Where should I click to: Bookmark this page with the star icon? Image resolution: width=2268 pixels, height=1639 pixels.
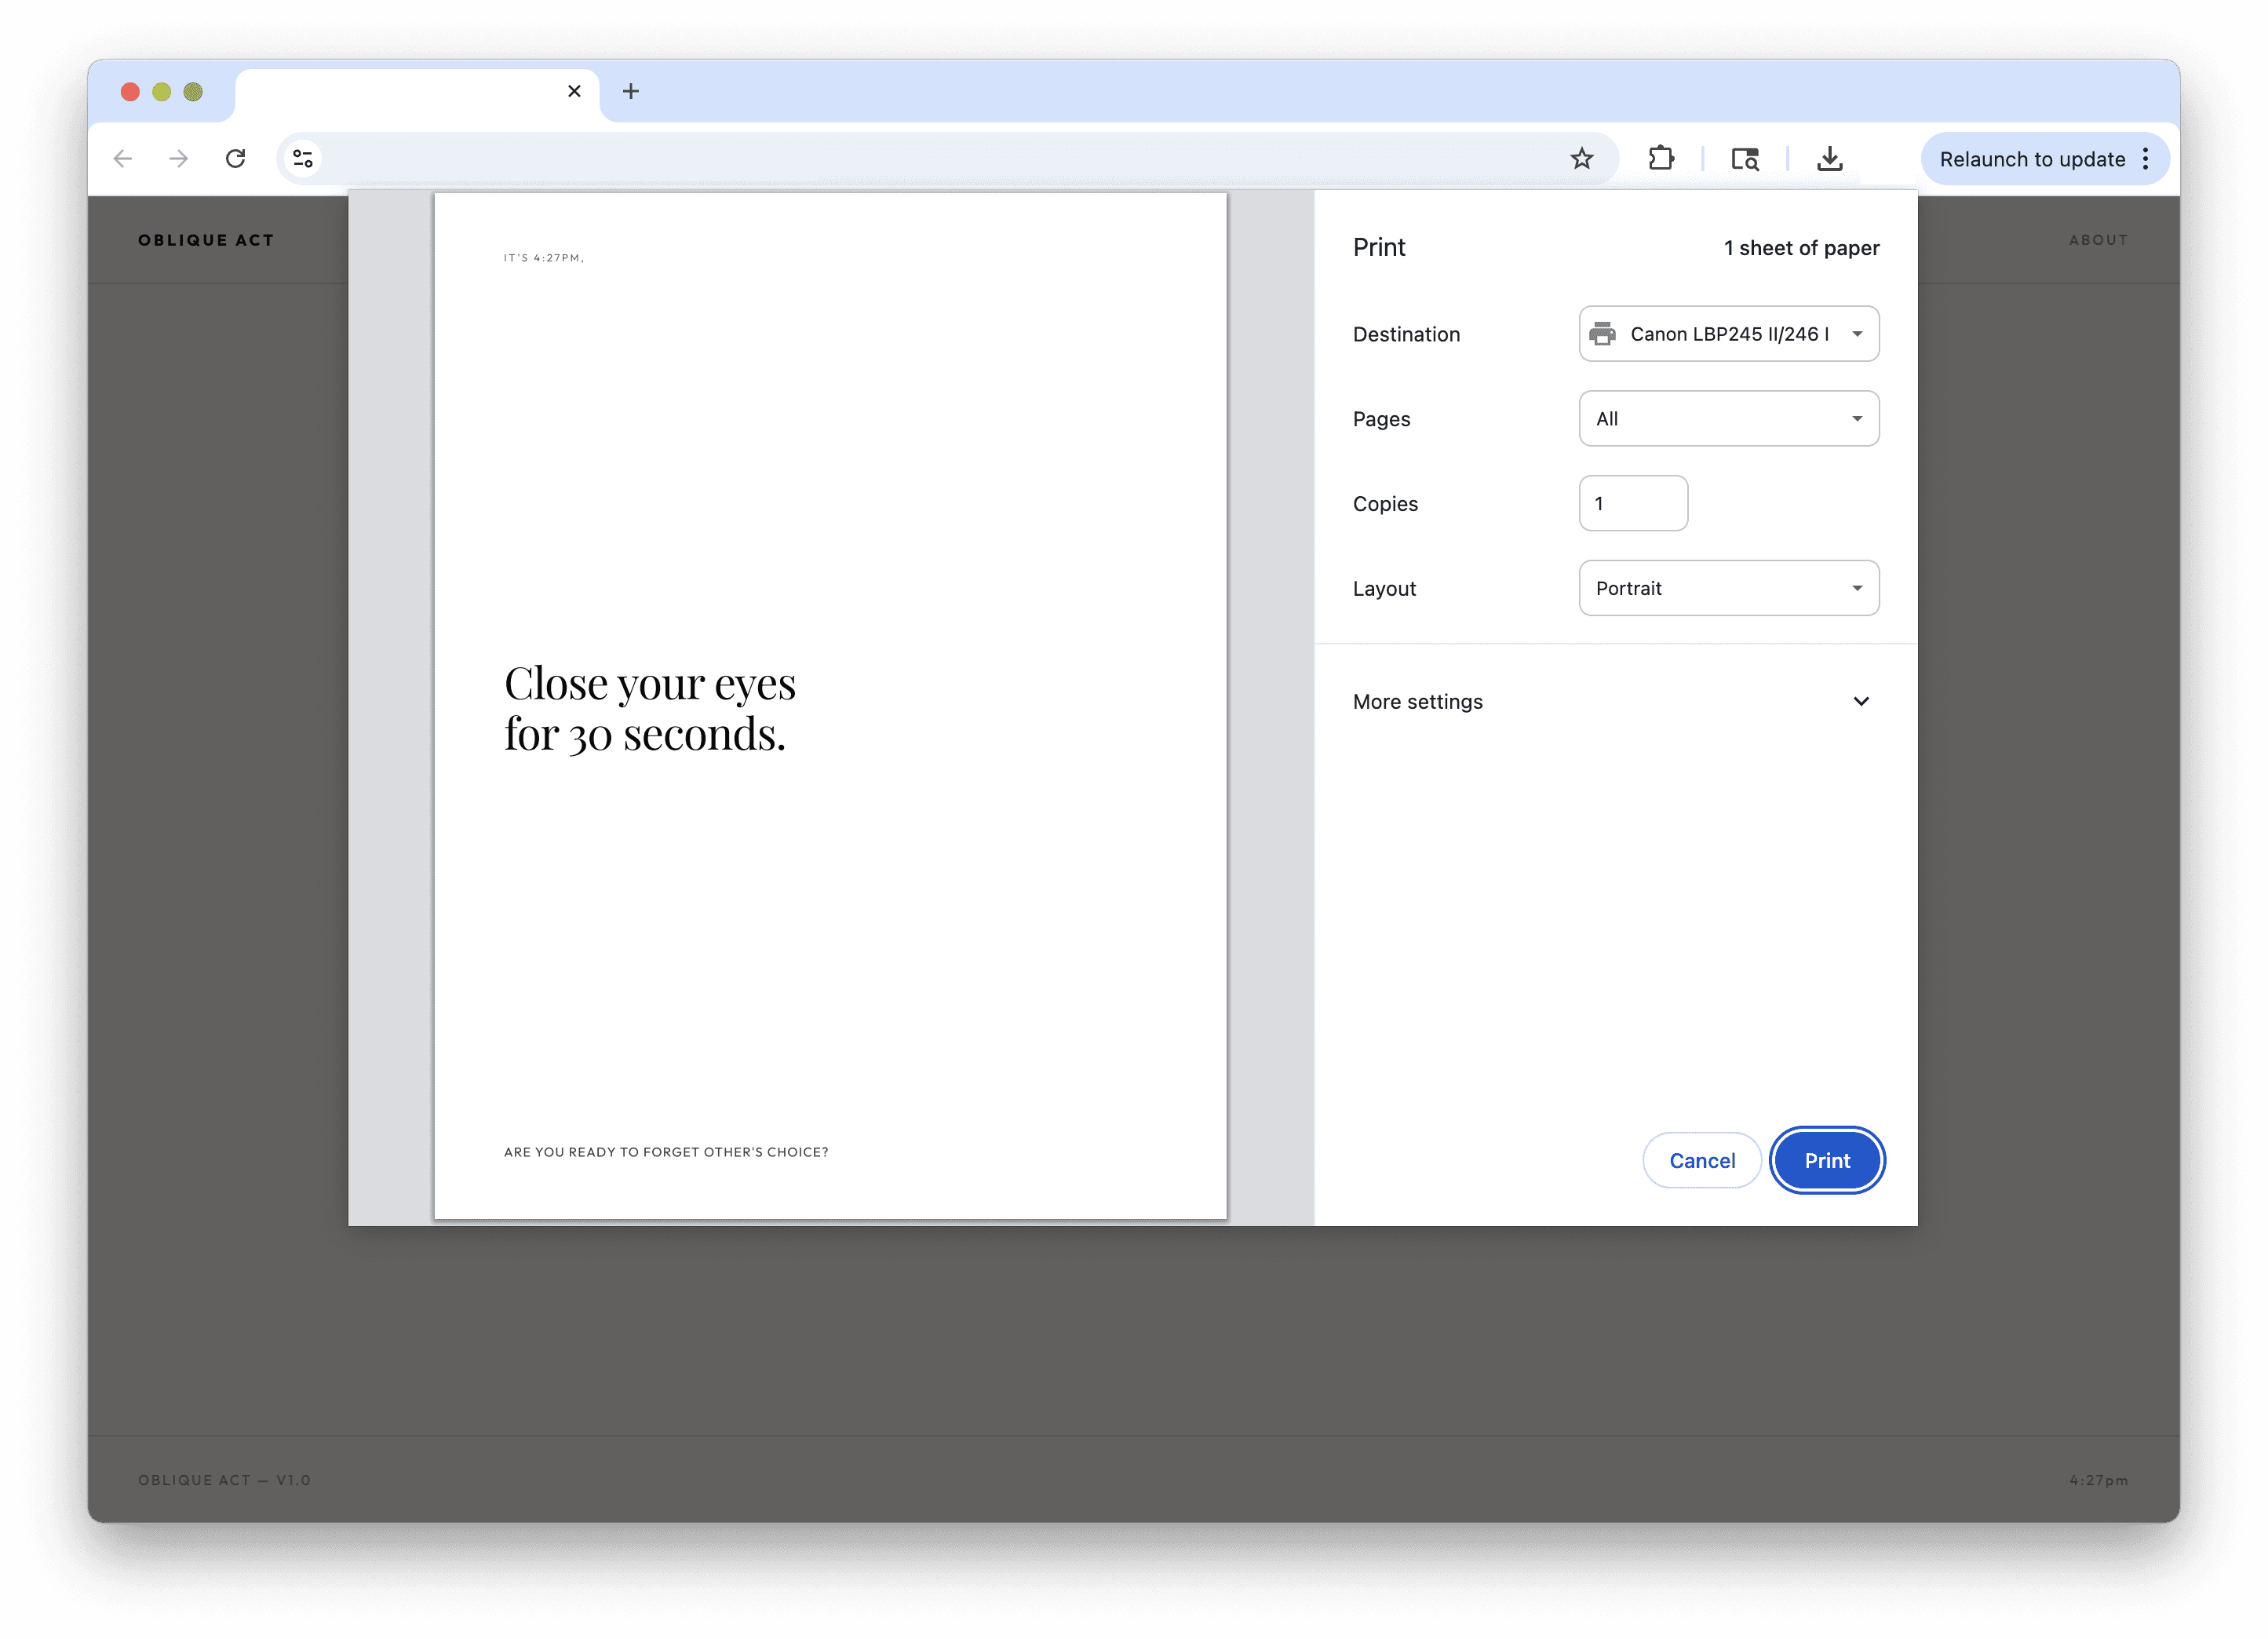(x=1581, y=159)
